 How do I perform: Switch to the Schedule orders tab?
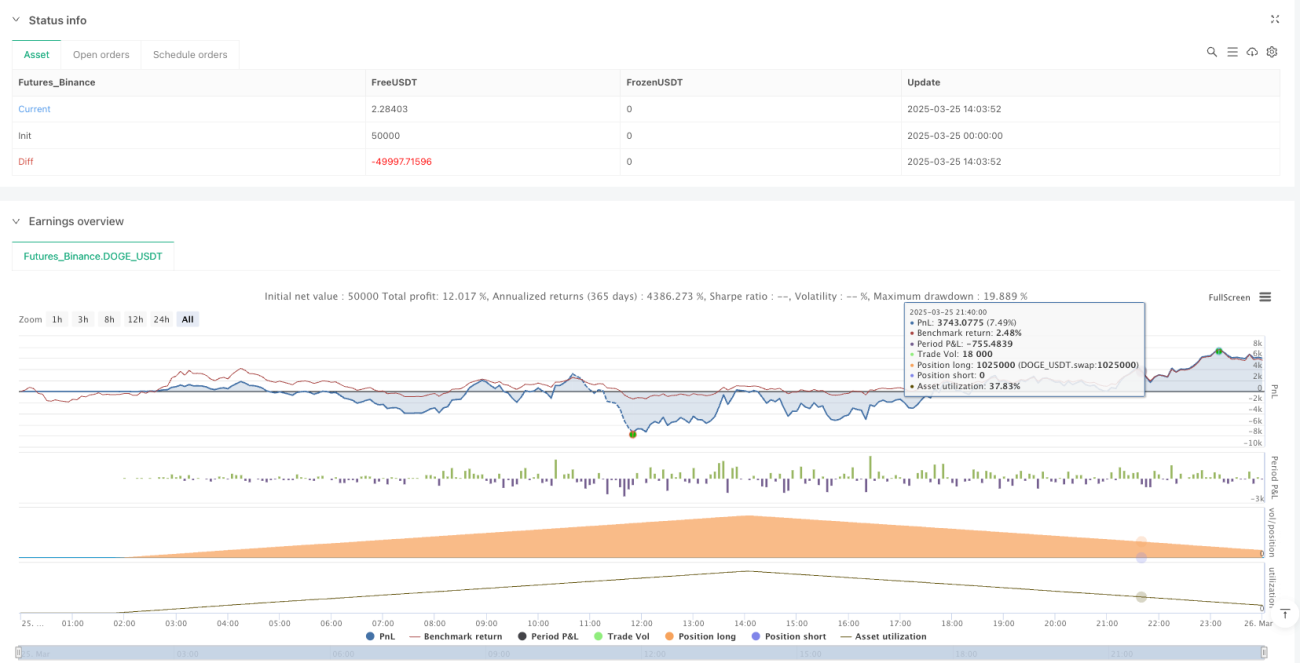(x=190, y=55)
